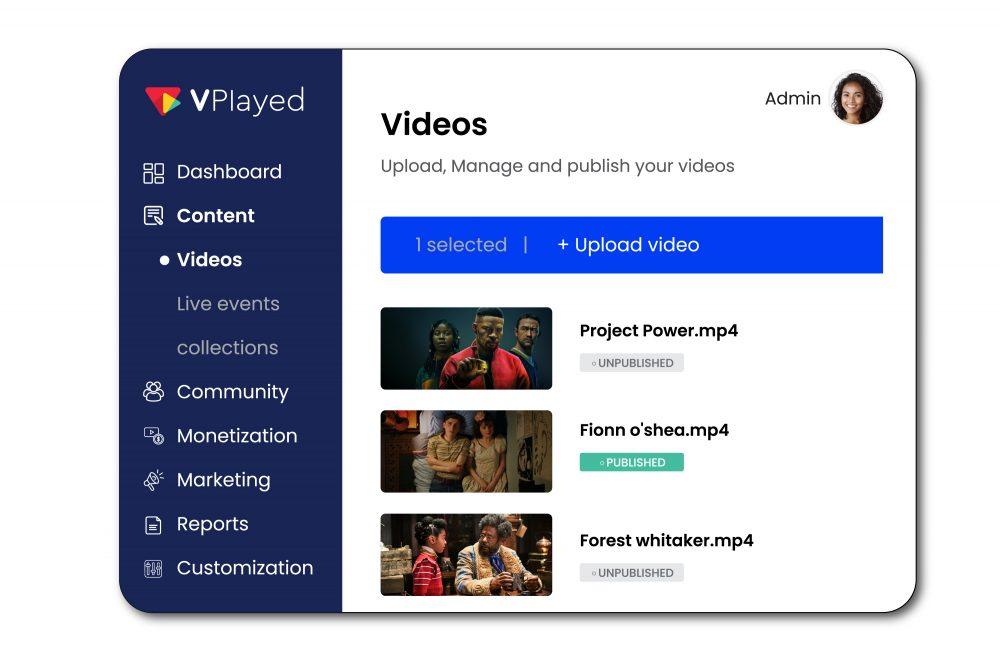Screen dimensions: 1000x667
Task: Expand the Videos submenu item
Action: pos(209,259)
